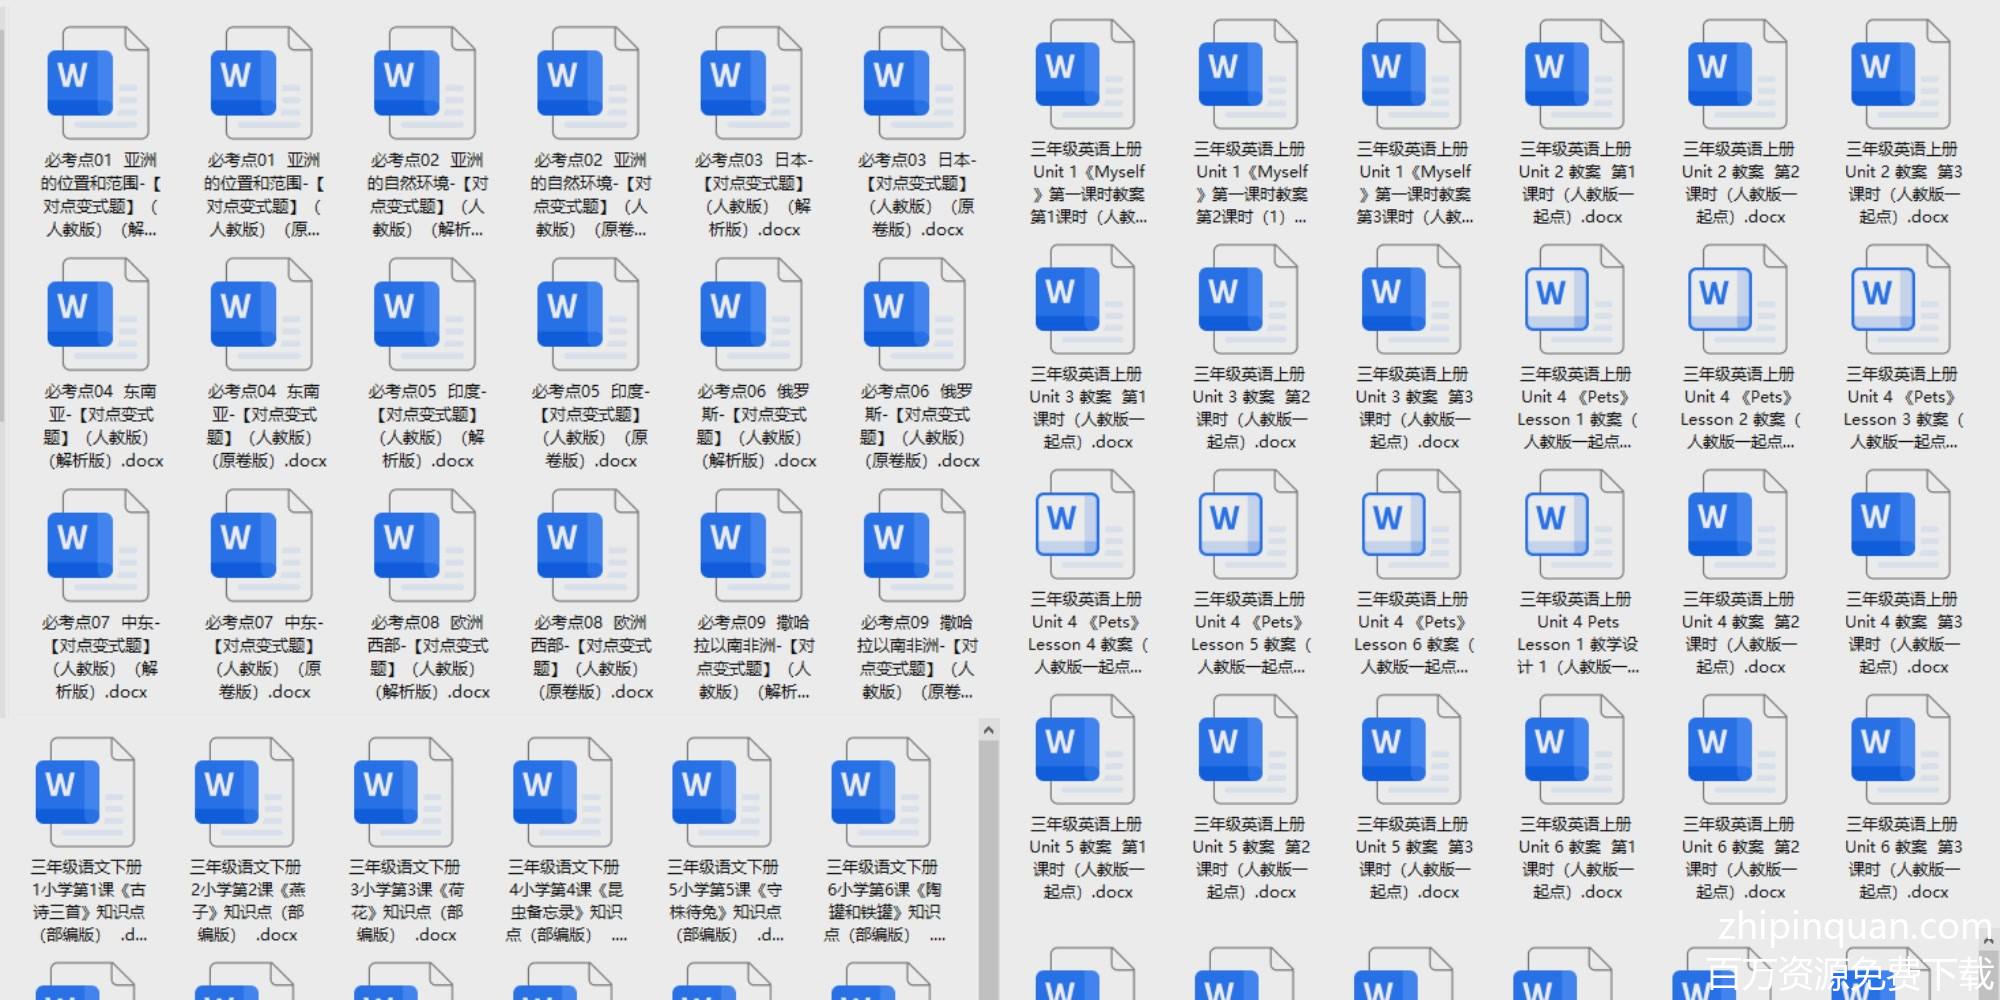The width and height of the screenshot is (2000, 1000).
Task: Choose Word icon for 必考点06 俄罗斯 原卷版
Action: click(x=914, y=314)
